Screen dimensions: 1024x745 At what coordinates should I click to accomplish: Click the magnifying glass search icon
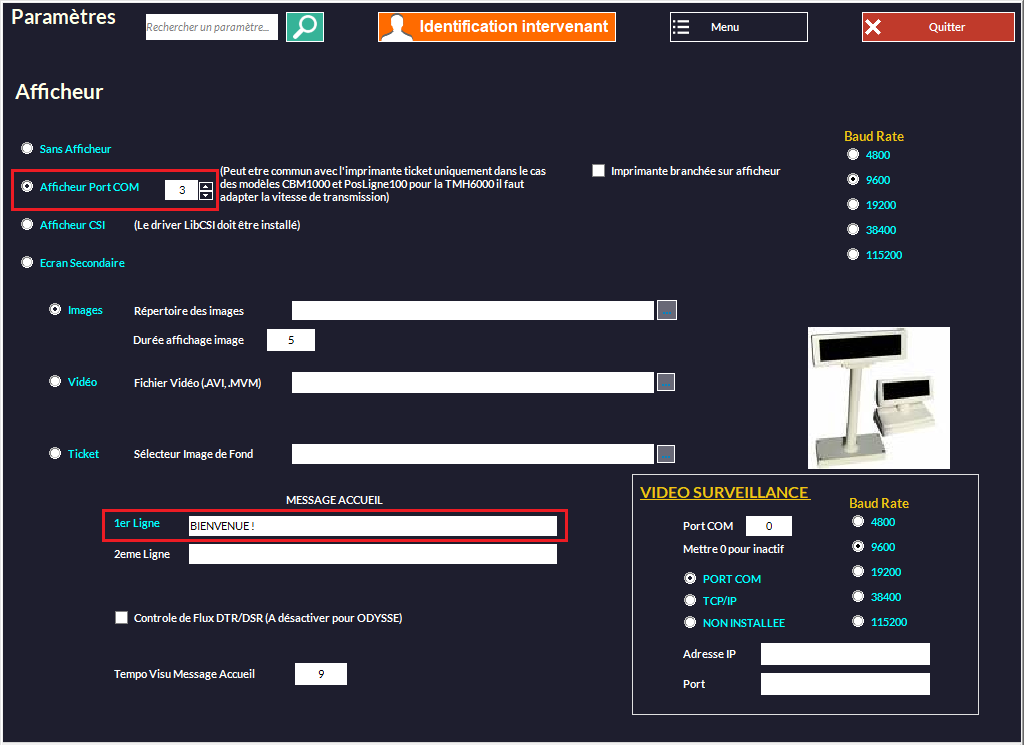tap(305, 27)
